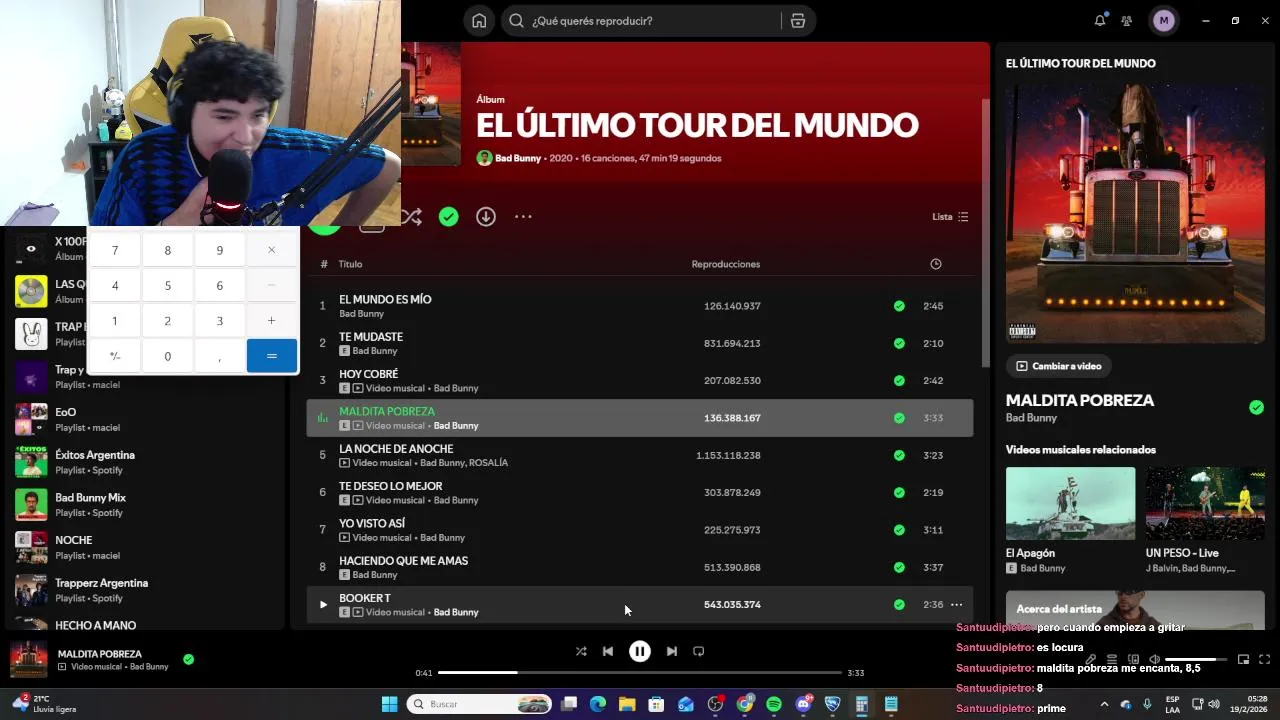Download the album
The image size is (1280, 720).
tap(486, 217)
